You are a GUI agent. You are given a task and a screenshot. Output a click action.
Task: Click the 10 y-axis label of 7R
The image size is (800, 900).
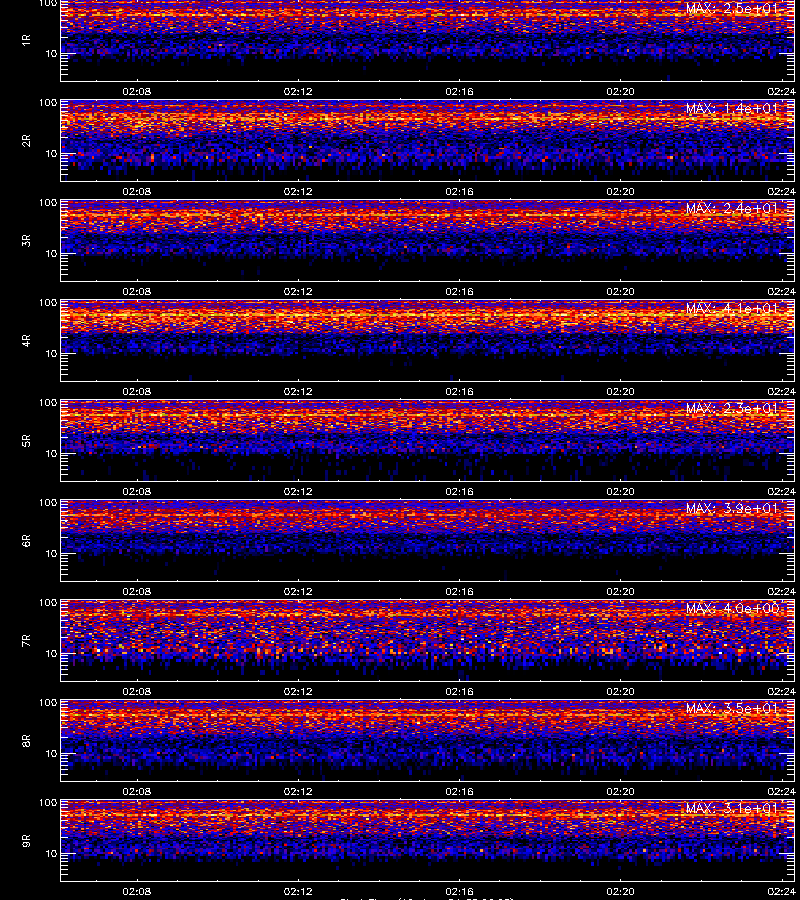click(51, 653)
